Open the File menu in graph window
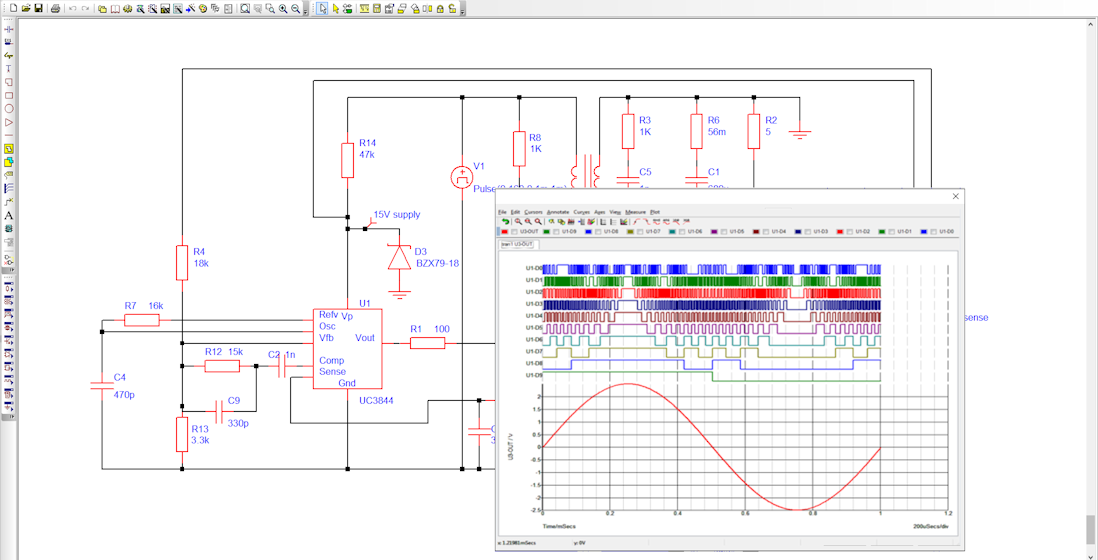This screenshot has height=560, width=1098. pyautogui.click(x=502, y=212)
